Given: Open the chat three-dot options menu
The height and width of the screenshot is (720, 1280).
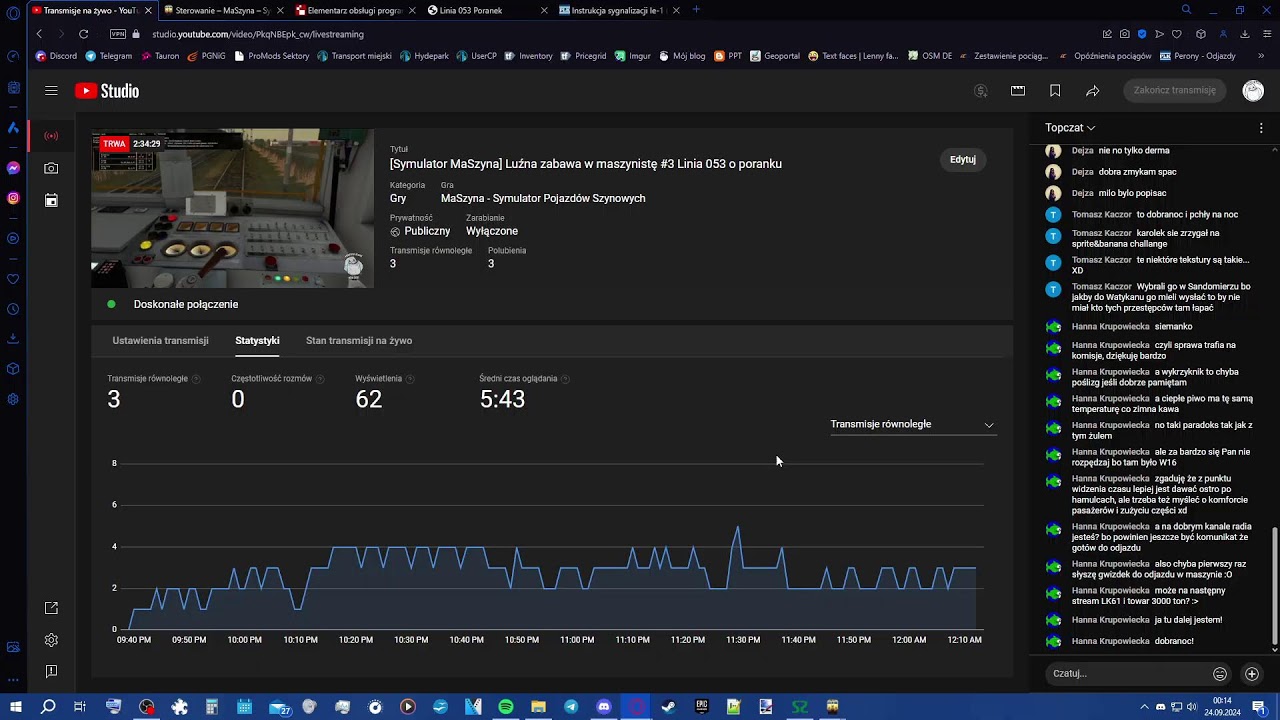Looking at the screenshot, I should (x=1261, y=128).
